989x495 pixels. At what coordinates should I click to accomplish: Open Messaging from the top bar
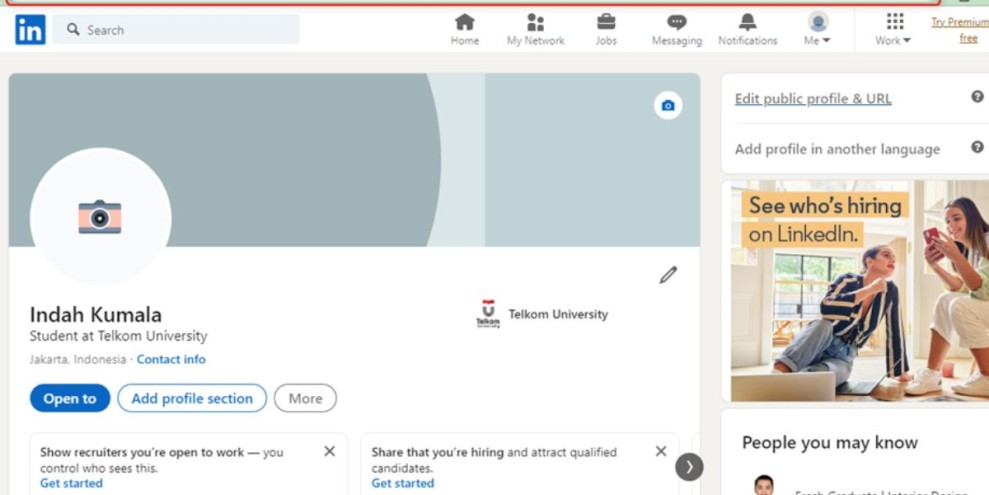(x=677, y=30)
